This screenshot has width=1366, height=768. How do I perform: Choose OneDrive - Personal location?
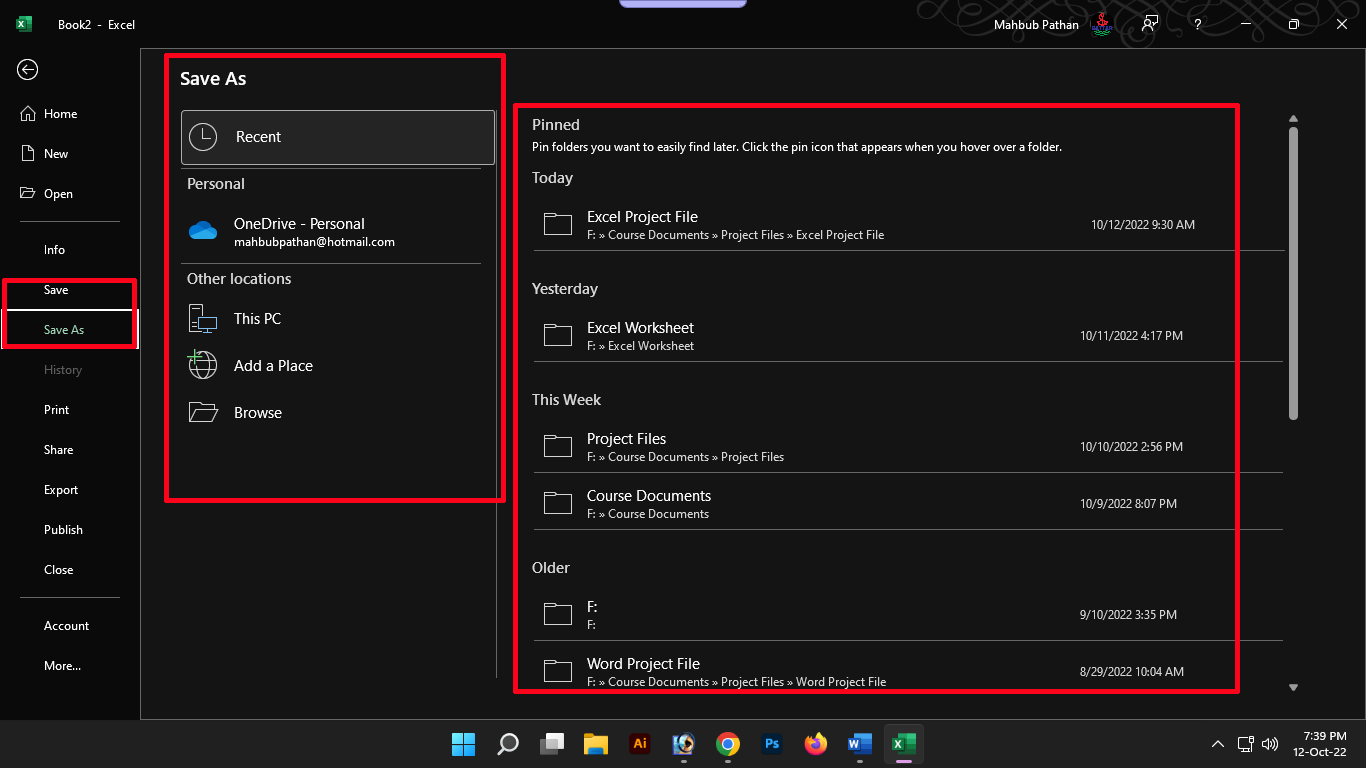point(338,231)
